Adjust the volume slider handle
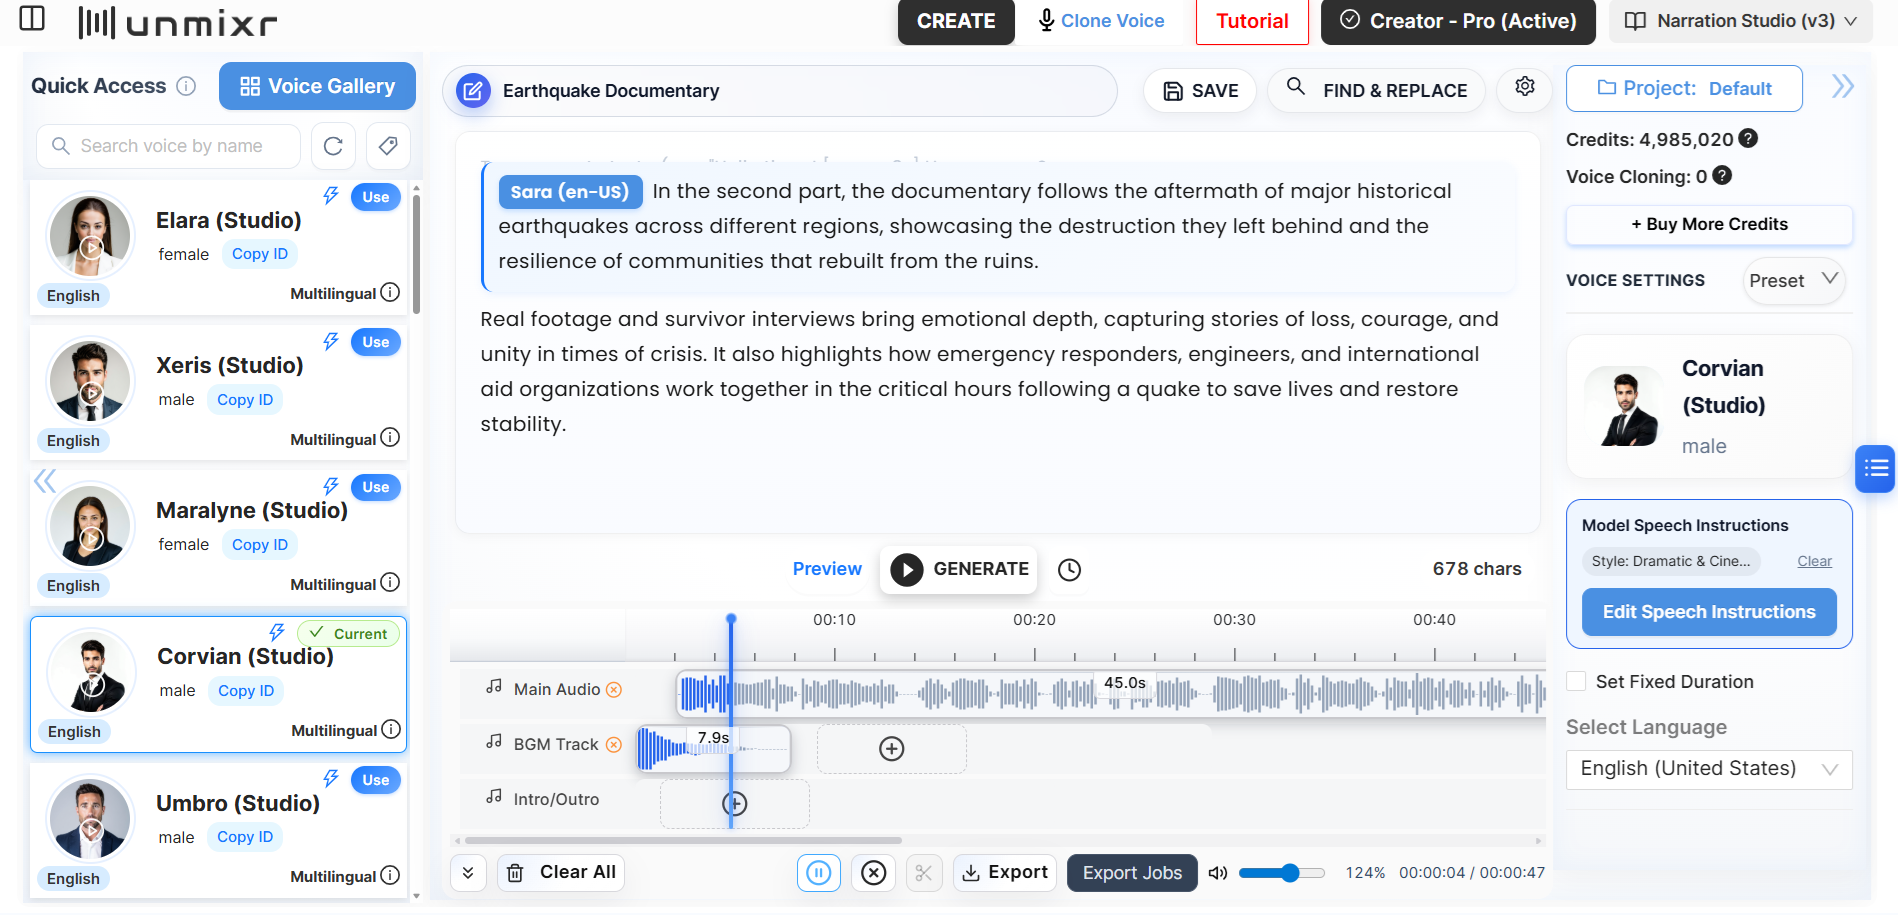The height and width of the screenshot is (915, 1898). [1290, 873]
